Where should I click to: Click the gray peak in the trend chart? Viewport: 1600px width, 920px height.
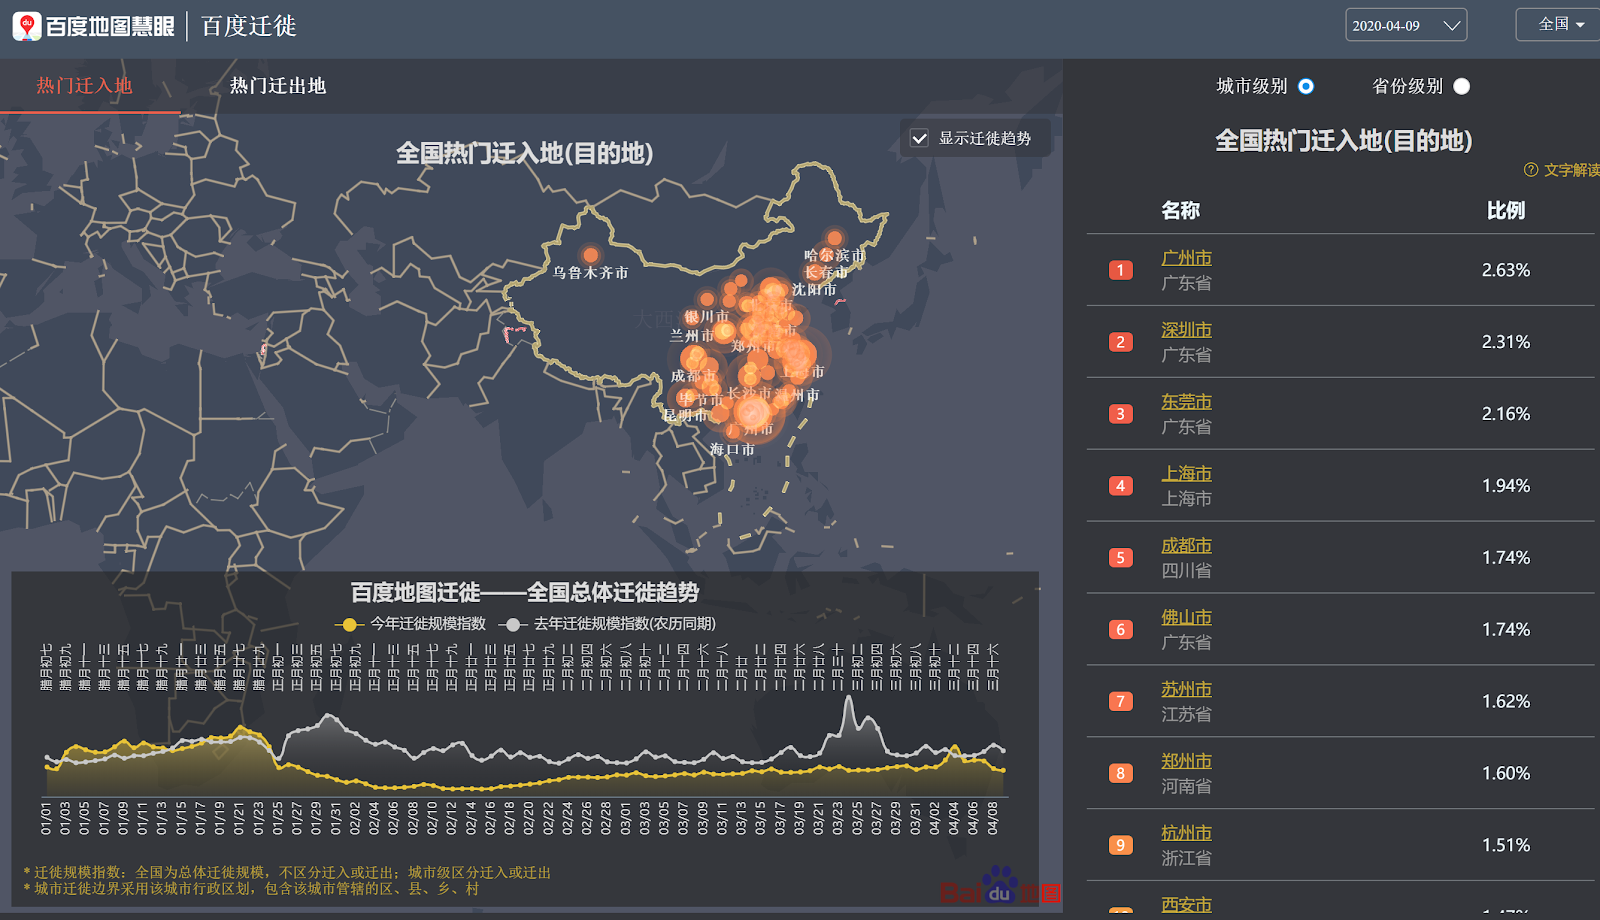(849, 698)
